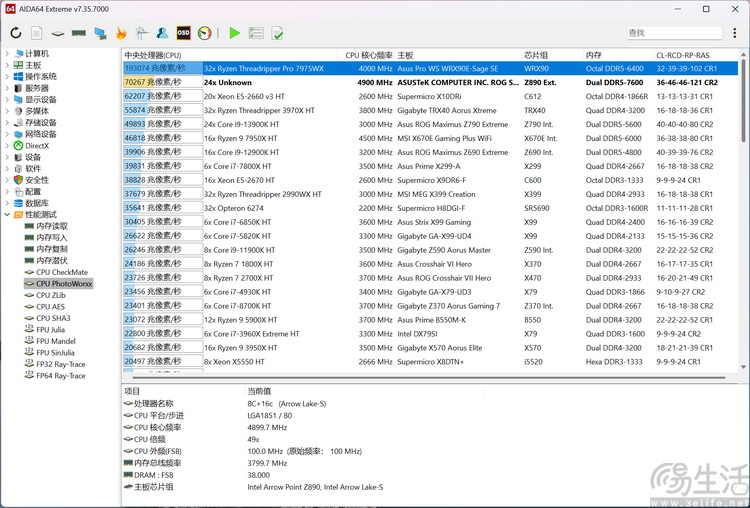Select the 20x Xeon E5-2660 v3 HT row
This screenshot has width=750, height=508.
click(430, 96)
